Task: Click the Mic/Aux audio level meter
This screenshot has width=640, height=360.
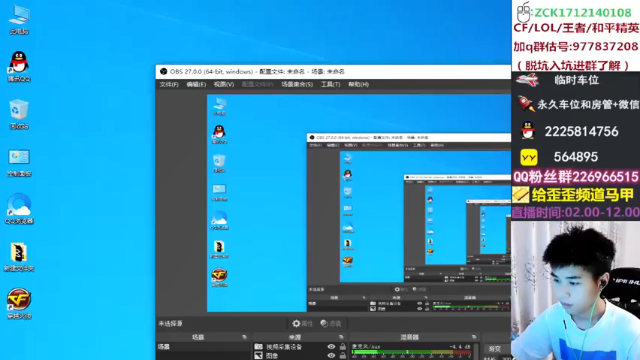Action: coord(411,352)
